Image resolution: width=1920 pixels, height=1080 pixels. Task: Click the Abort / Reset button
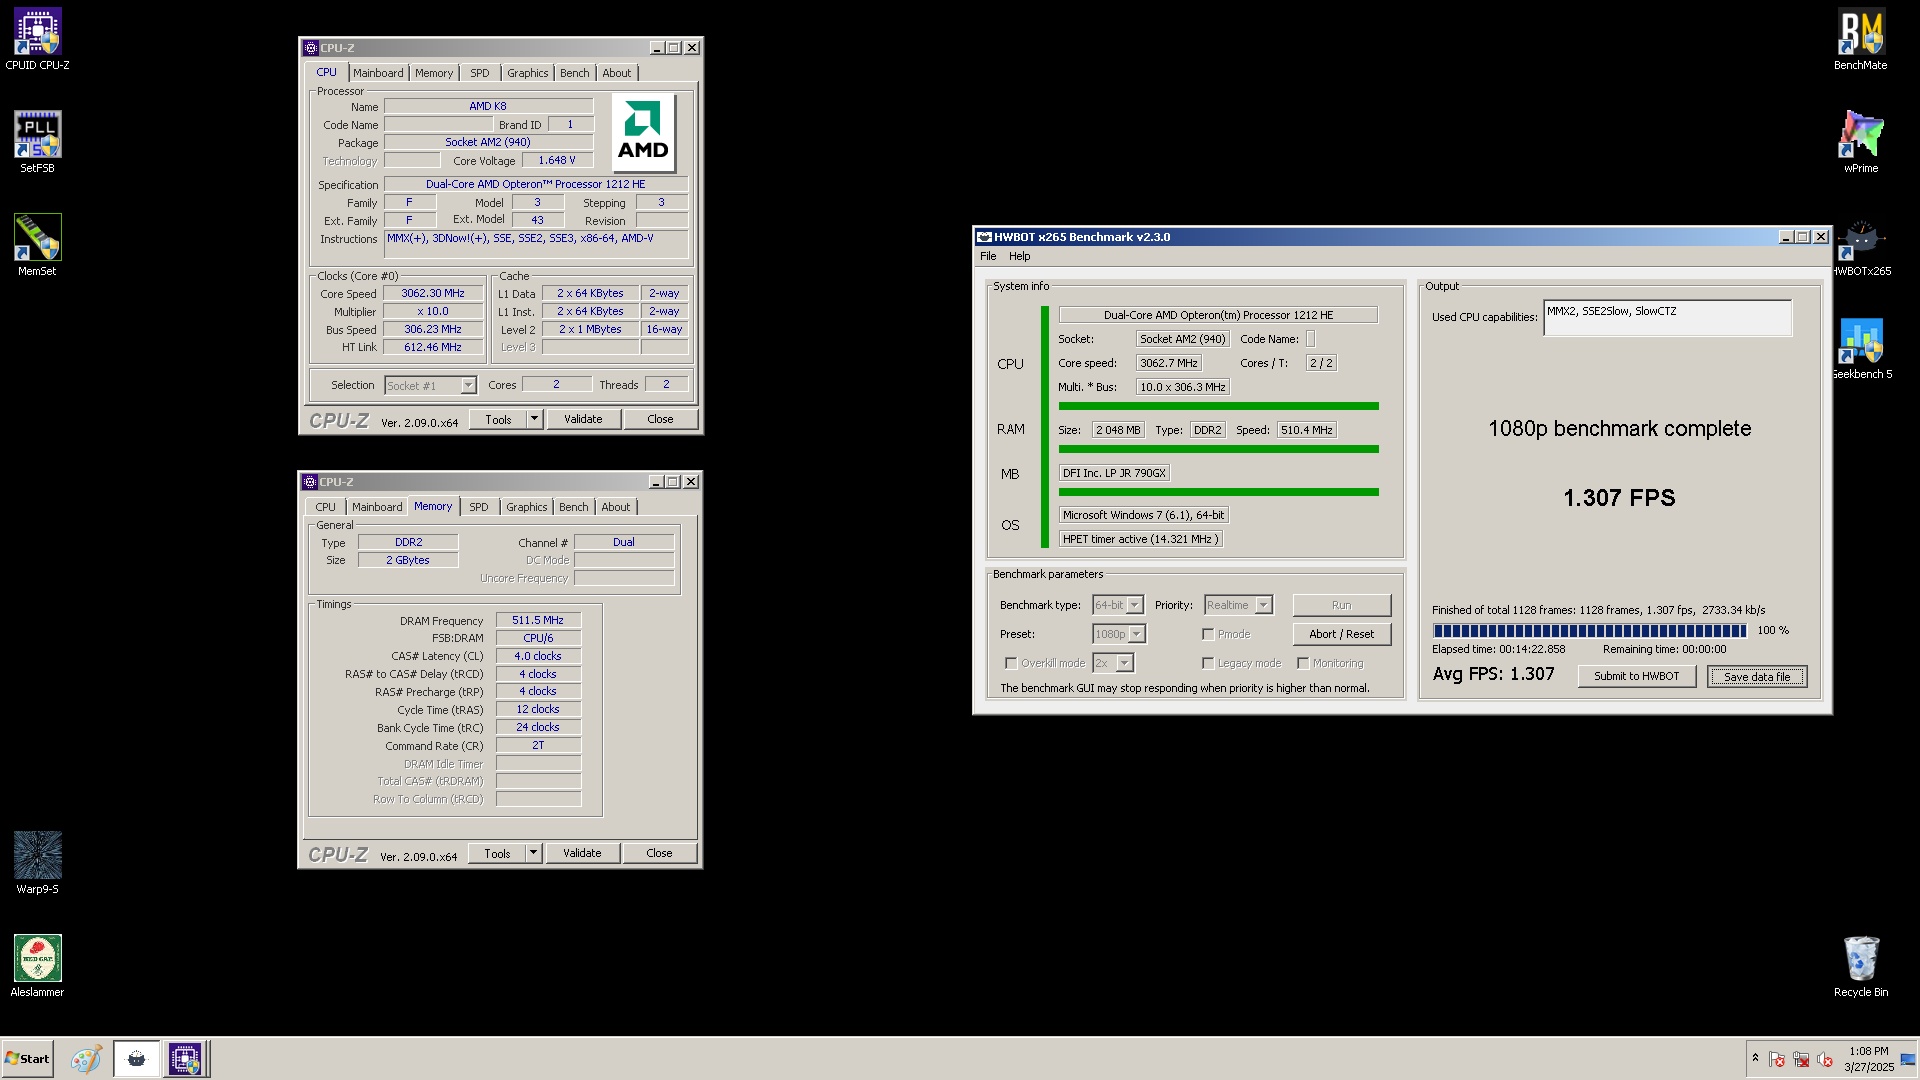click(1341, 634)
